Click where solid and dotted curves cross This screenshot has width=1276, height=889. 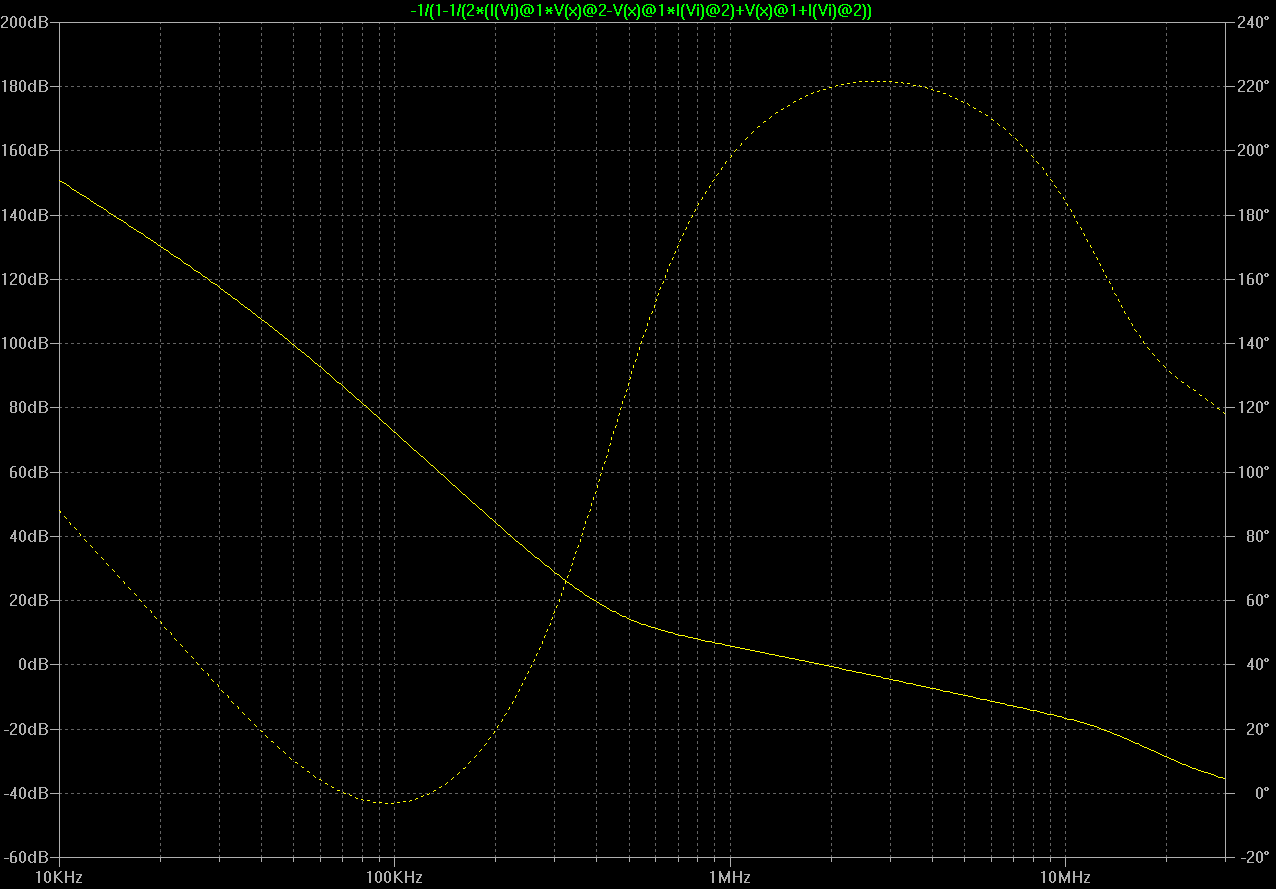[566, 580]
